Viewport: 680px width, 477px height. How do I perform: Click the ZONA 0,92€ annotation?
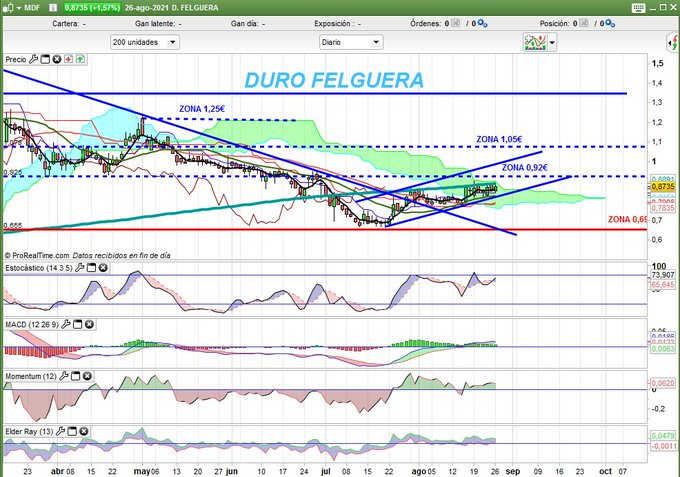525,167
